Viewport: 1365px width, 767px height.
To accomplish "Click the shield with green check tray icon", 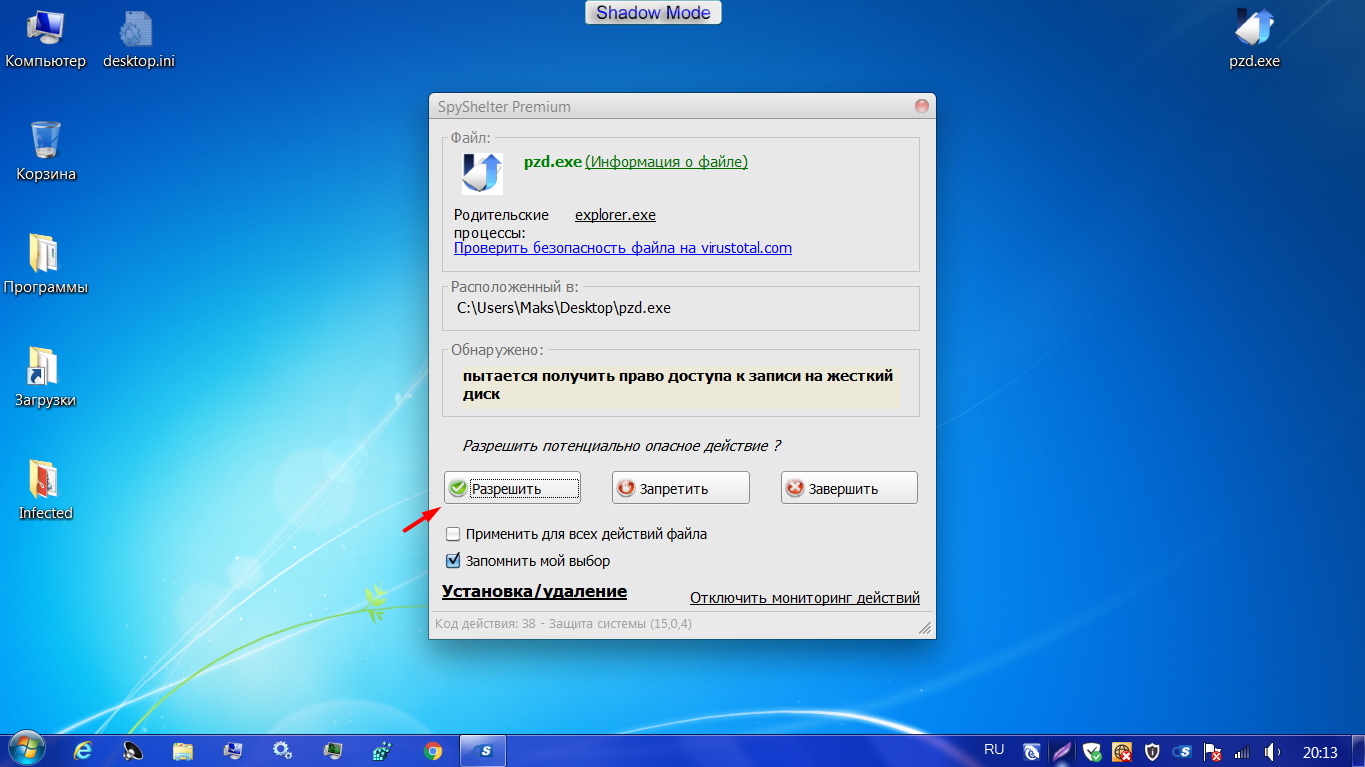I will 1092,751.
